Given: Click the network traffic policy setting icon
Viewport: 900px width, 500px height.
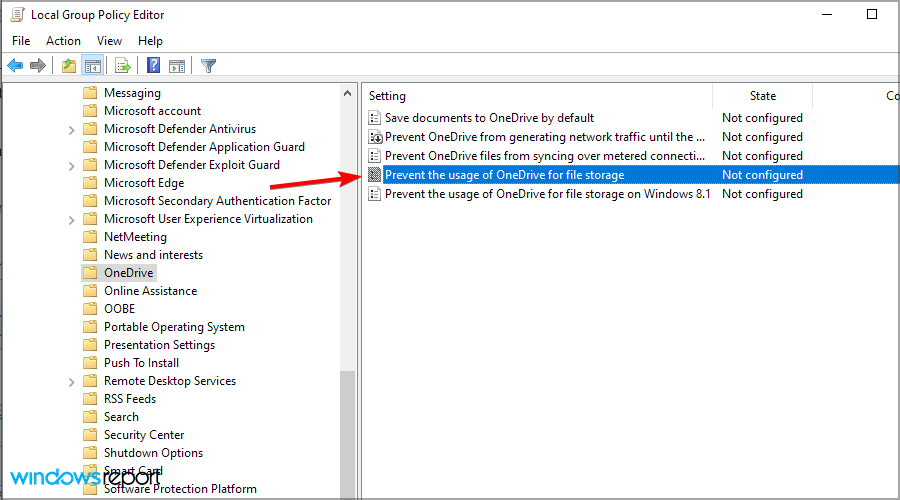Looking at the screenshot, I should (375, 137).
